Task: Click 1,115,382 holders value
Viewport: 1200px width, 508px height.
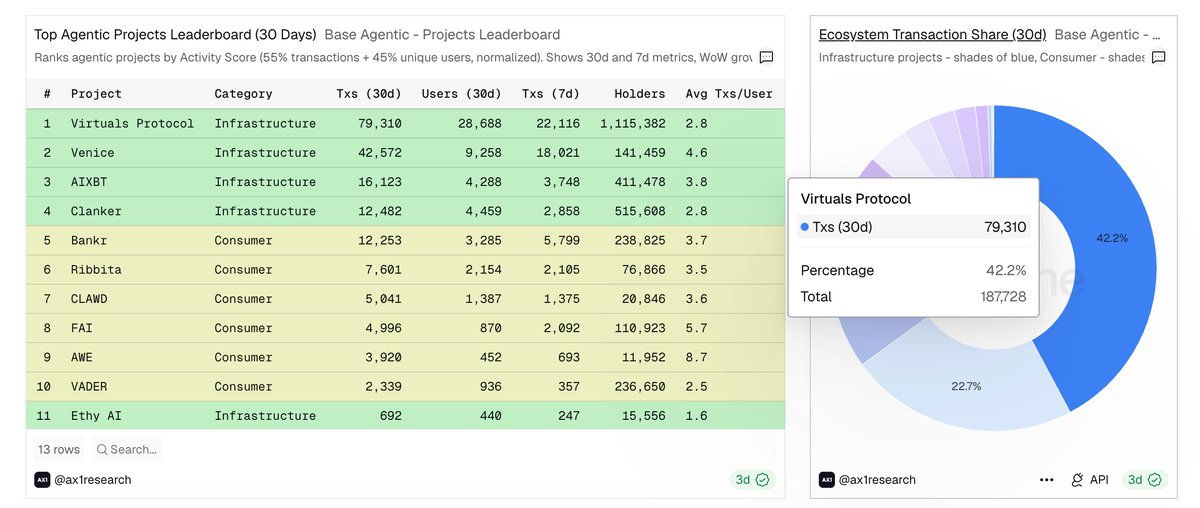Action: [633, 124]
